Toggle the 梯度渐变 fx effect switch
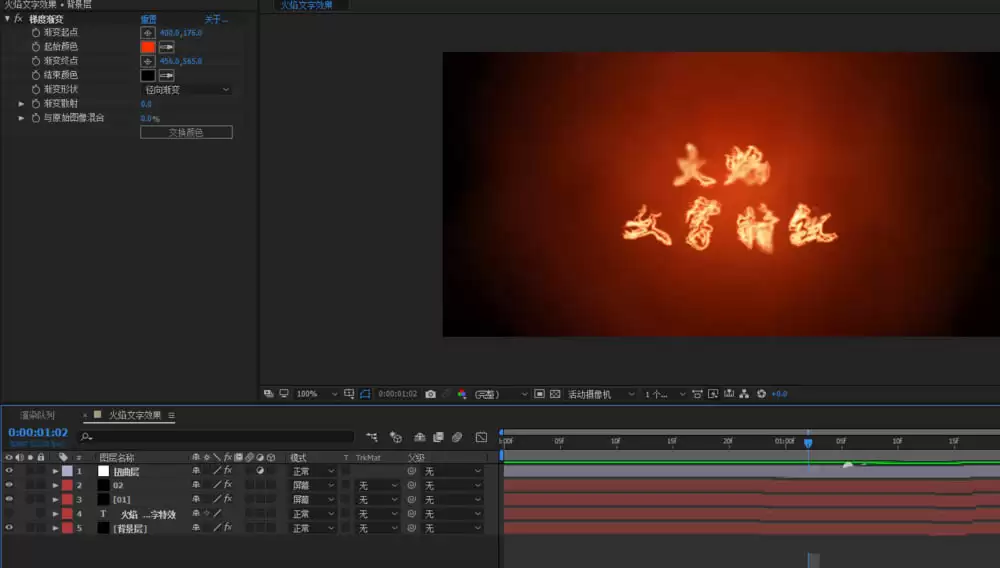The image size is (1000, 568). [x=18, y=18]
